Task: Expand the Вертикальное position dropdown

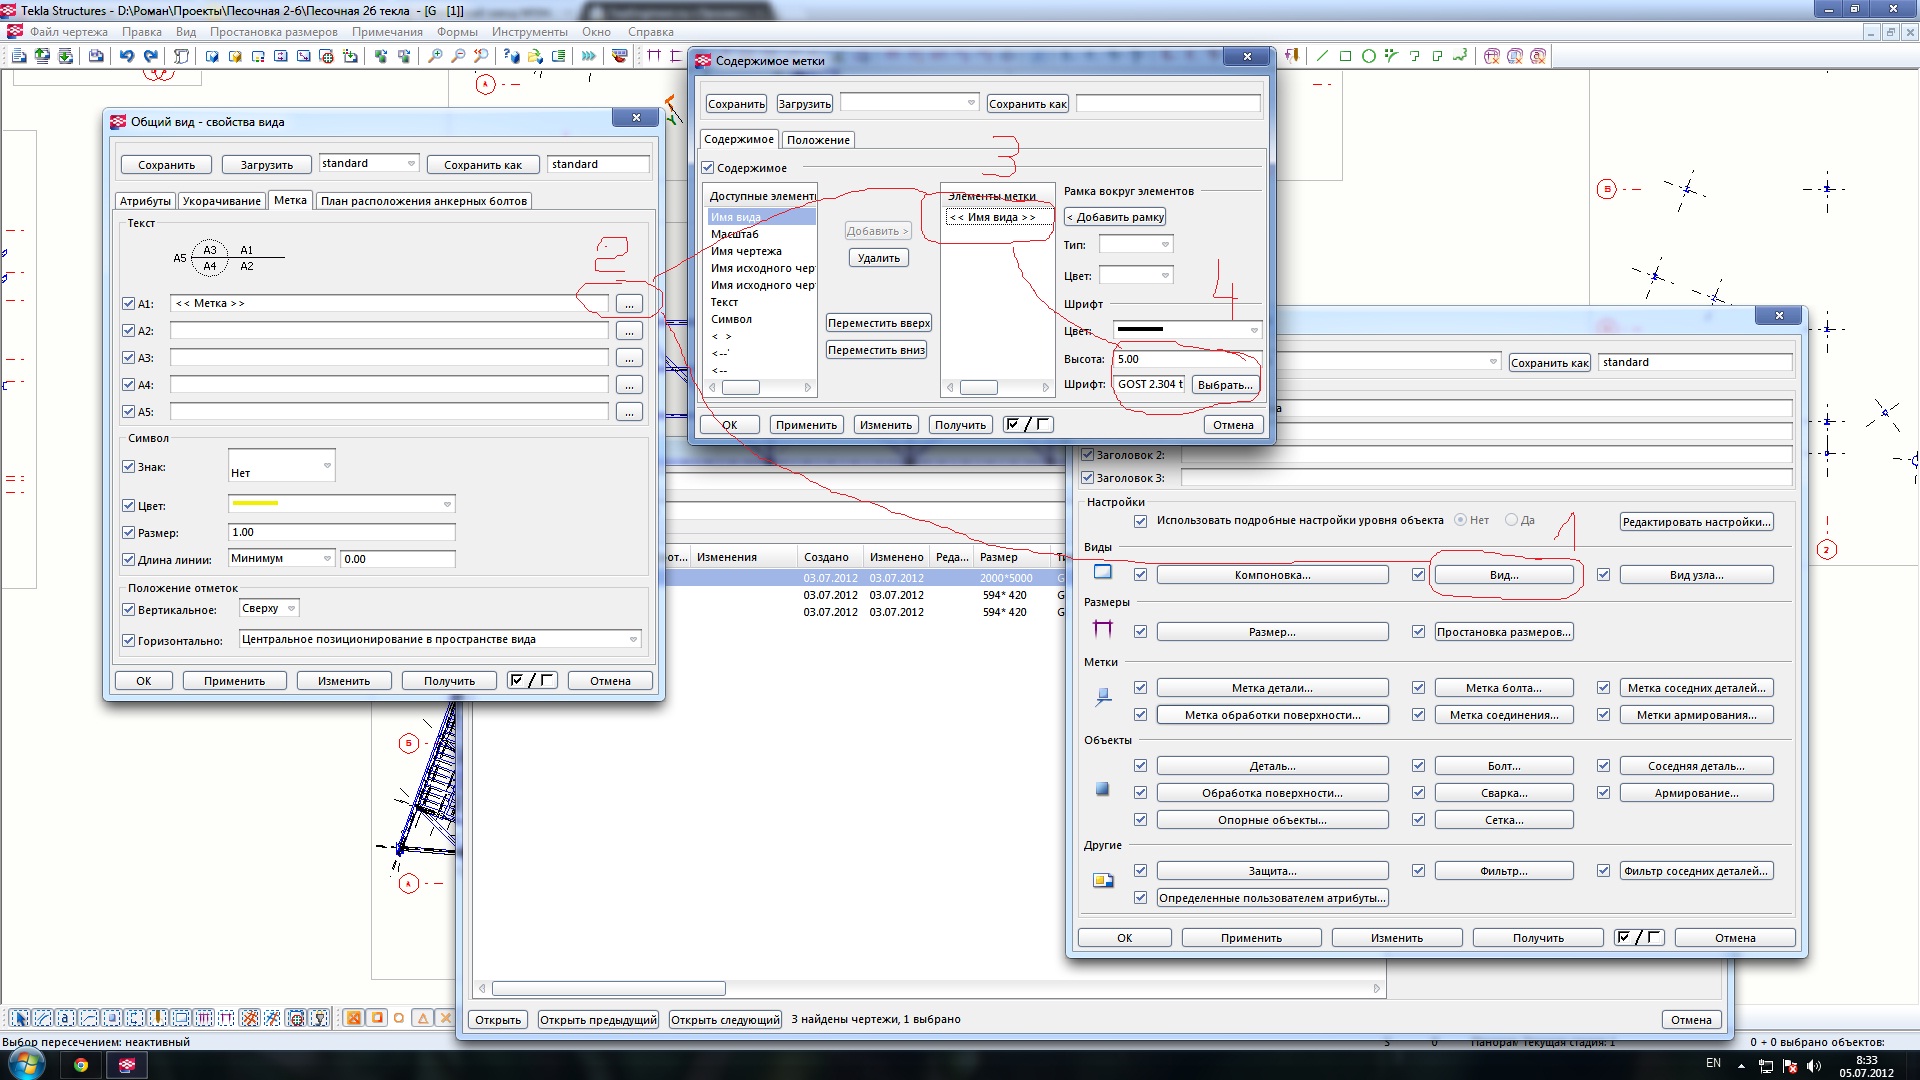Action: [x=269, y=608]
